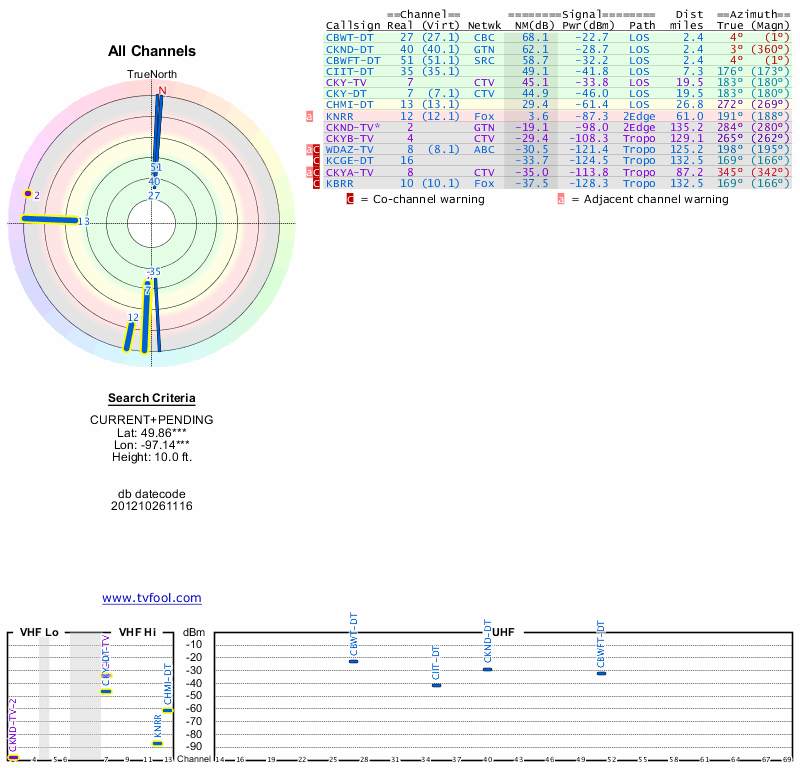Click the warning markers beside CKYA-TV
The width and height of the screenshot is (800, 768).
313,172
